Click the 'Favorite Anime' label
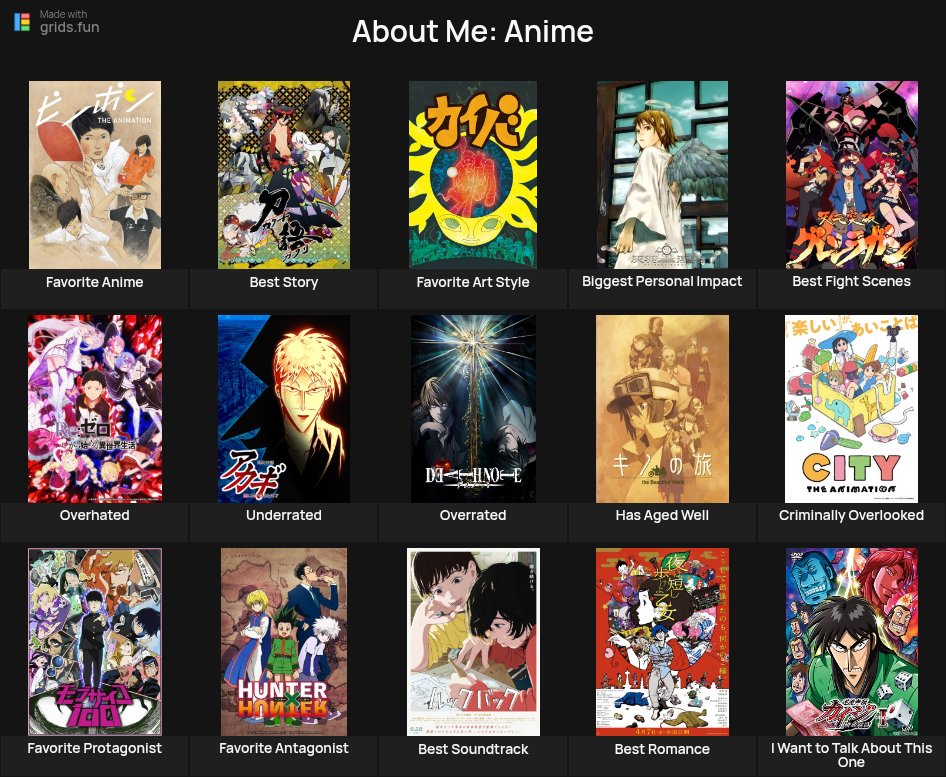 95,282
